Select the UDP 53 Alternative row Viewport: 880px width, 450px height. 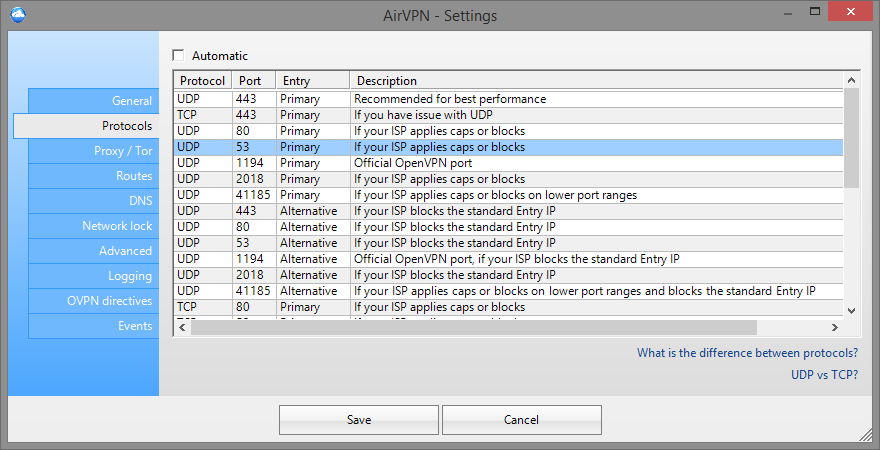click(x=508, y=243)
